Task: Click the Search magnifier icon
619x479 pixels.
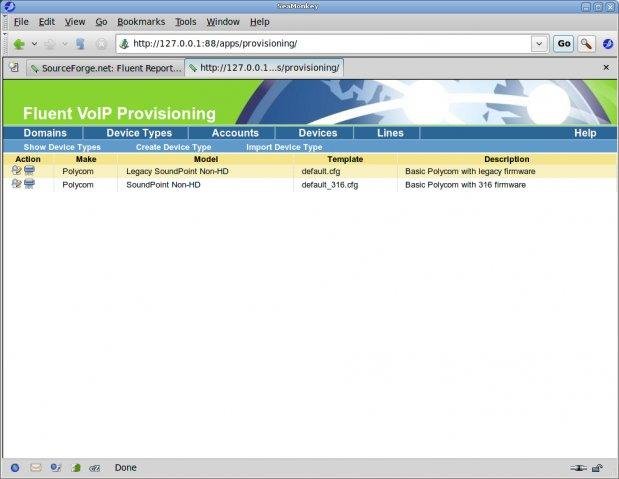Action: (x=586, y=44)
